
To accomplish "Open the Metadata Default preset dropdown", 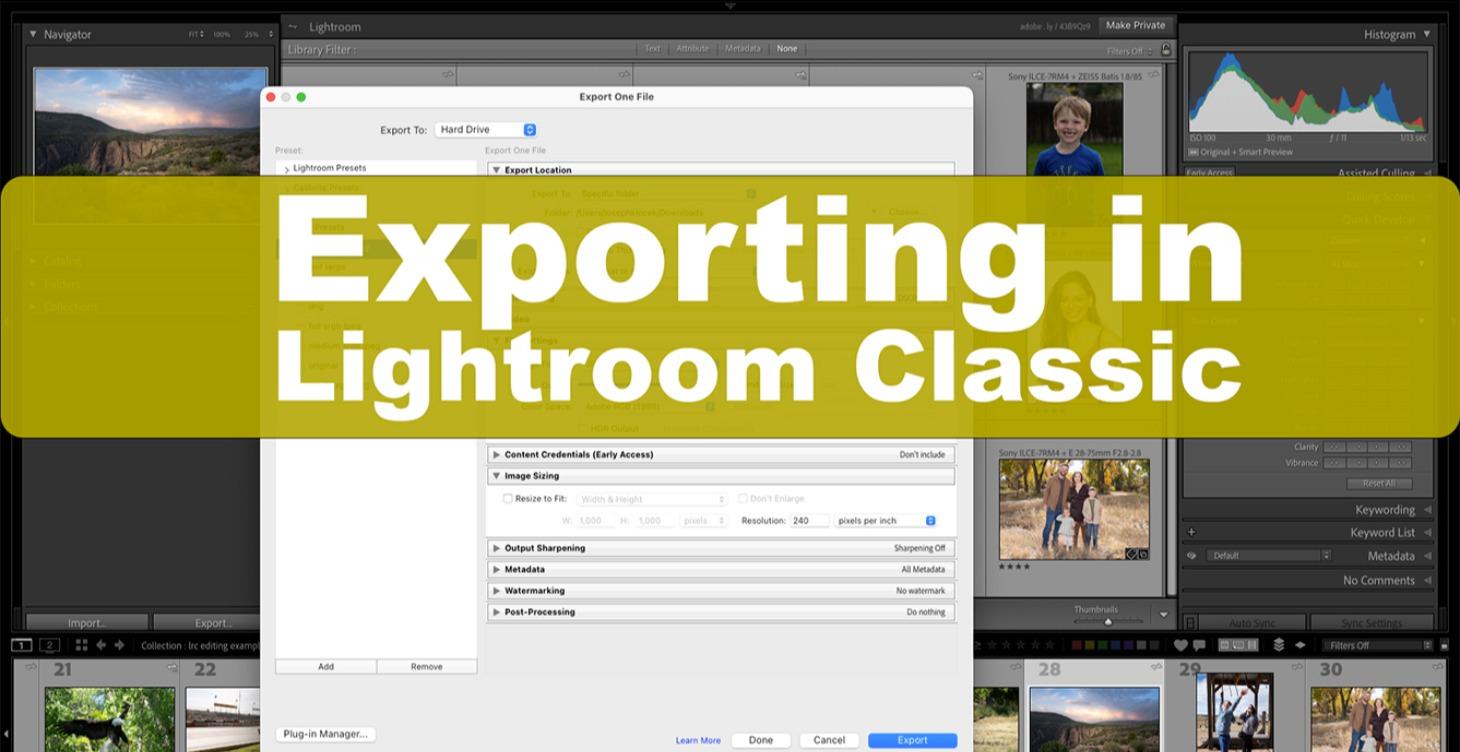I will pos(1269,555).
